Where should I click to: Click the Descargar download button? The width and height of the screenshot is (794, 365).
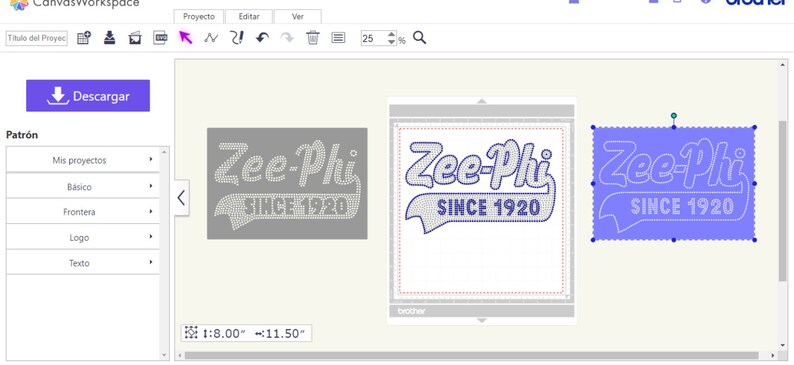(88, 96)
